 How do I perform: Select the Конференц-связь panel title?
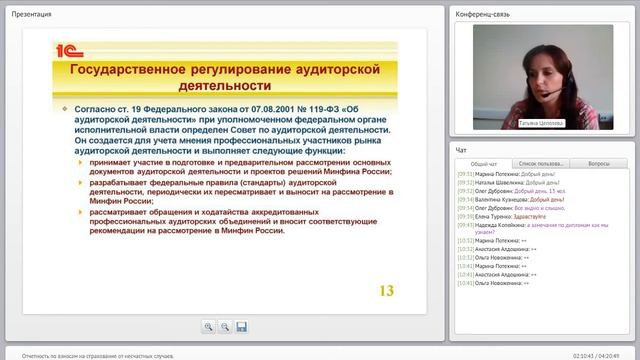[x=482, y=14]
